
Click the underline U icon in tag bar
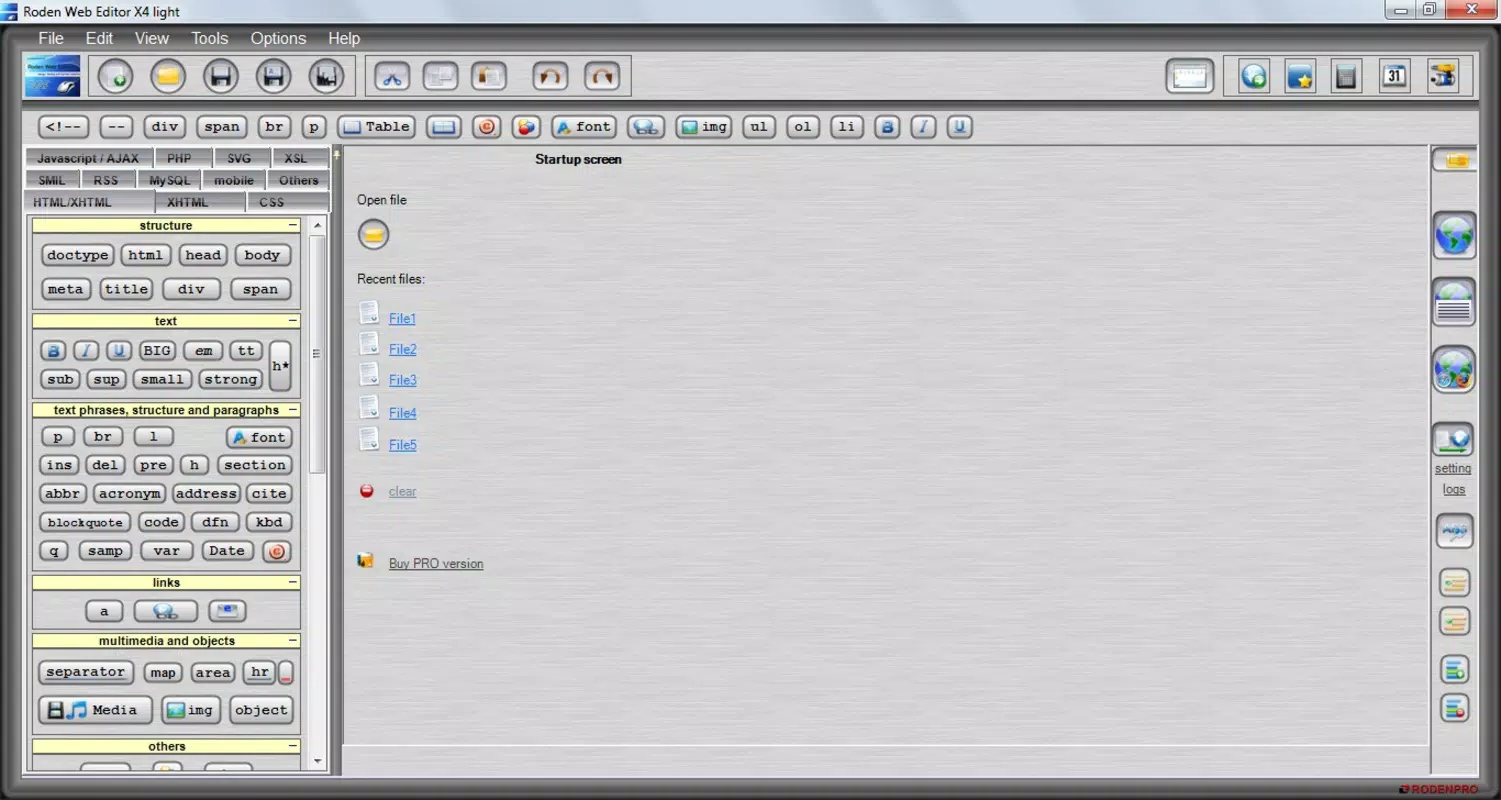960,127
